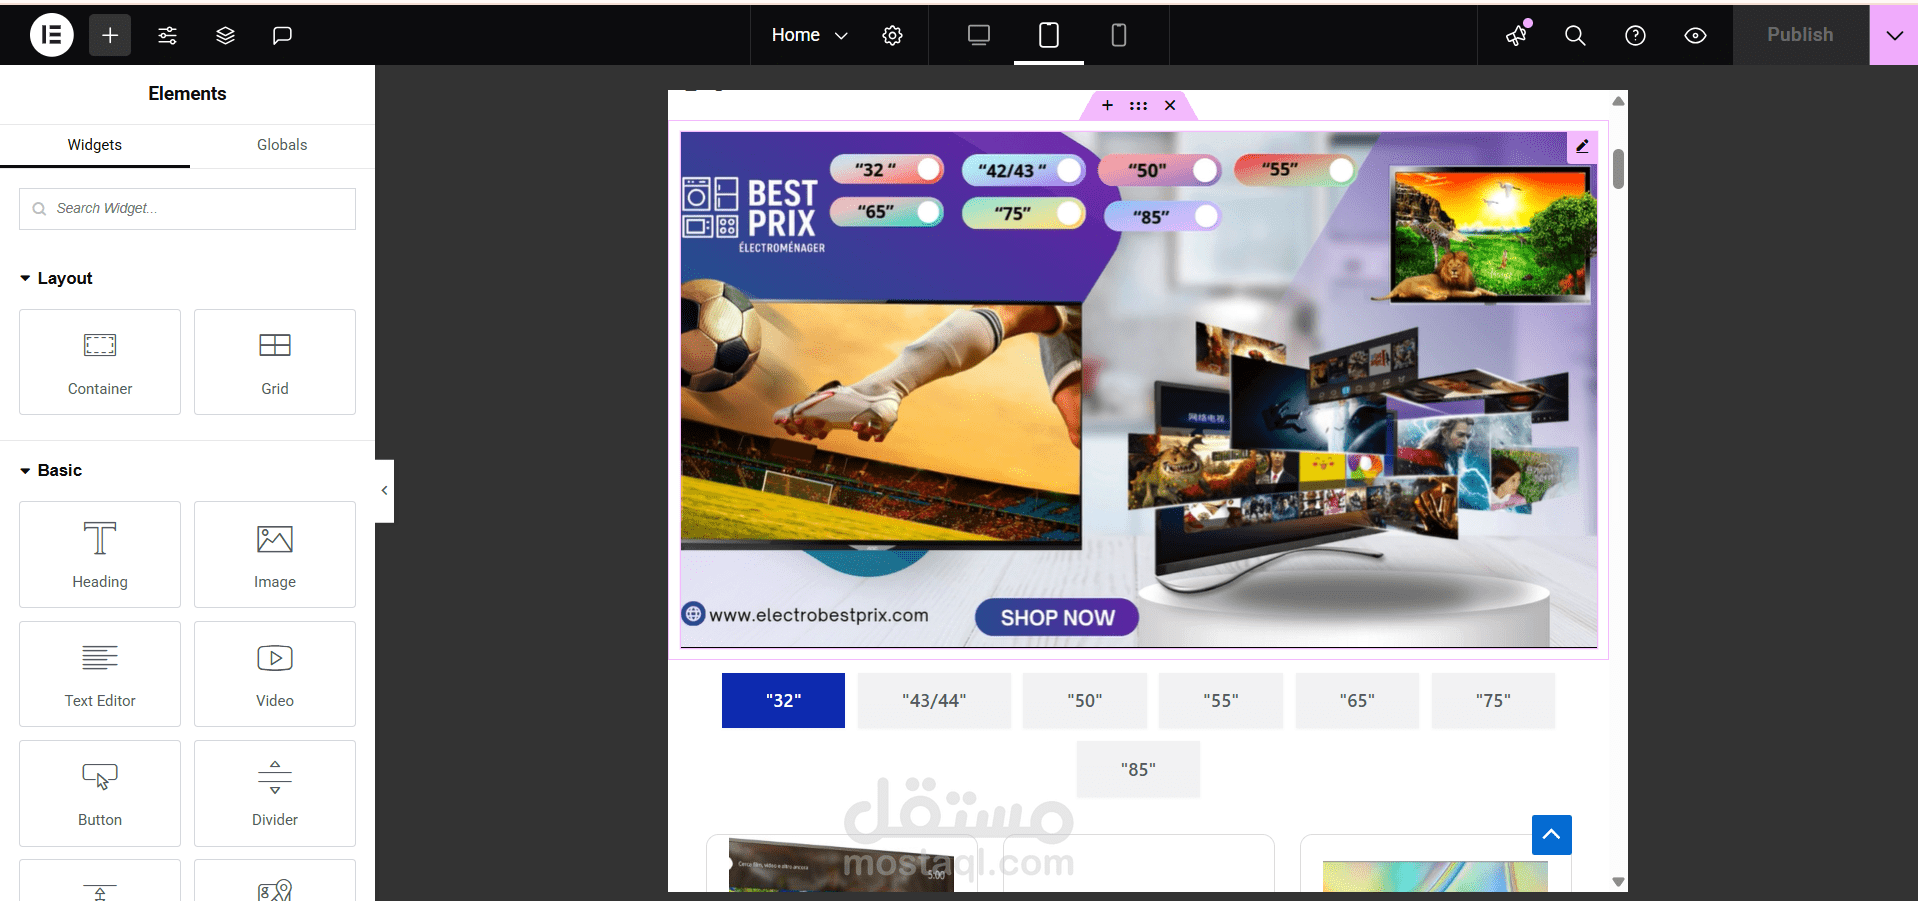Click the www.electrobestprix.com link

(818, 615)
